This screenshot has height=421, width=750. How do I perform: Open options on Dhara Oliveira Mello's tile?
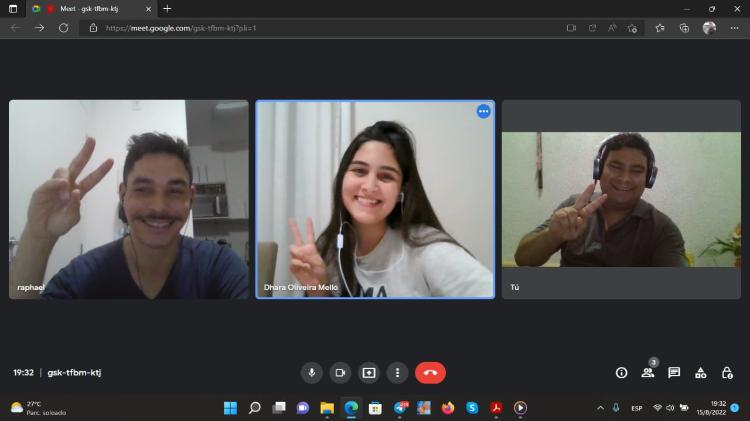(x=484, y=111)
